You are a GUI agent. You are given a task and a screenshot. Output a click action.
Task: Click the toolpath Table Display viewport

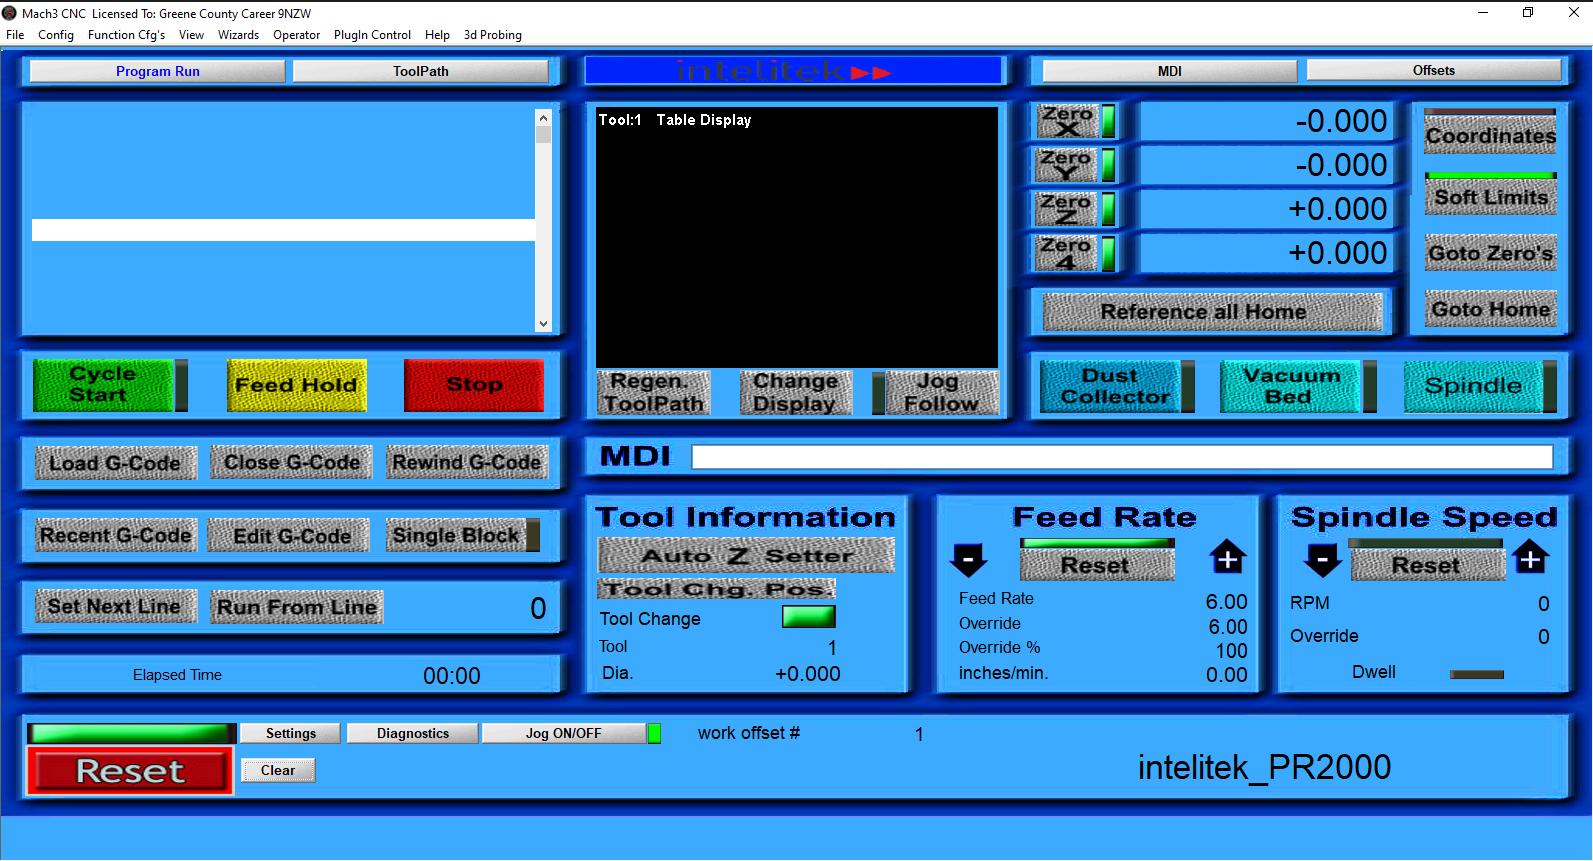pyautogui.click(x=797, y=237)
